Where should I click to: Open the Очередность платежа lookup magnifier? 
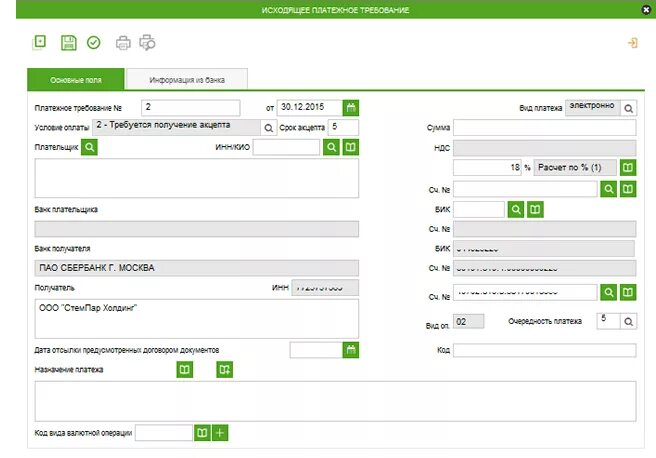[x=628, y=322]
